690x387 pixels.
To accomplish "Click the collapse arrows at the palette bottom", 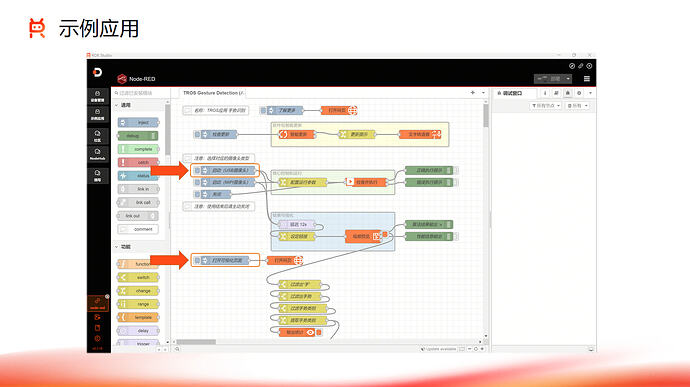I will (162, 349).
